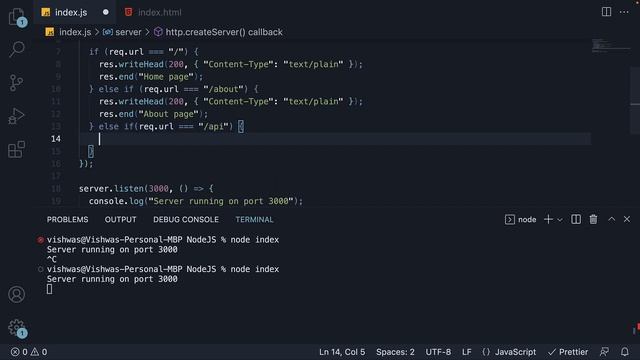Screen dimensions: 640x360
Task: Click line number 18 in gutter
Action: click(56, 189)
